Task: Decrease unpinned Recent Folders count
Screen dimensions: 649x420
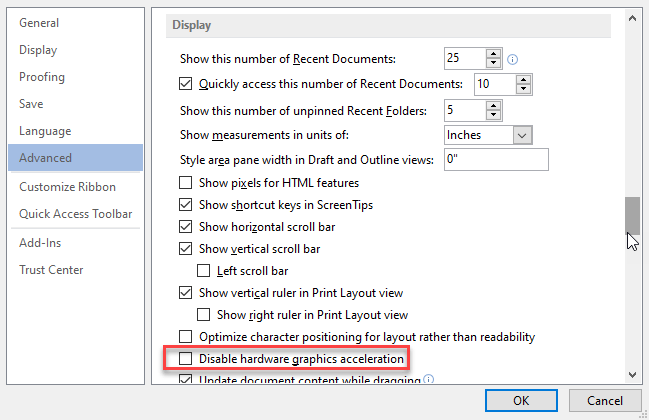Action: tap(493, 115)
